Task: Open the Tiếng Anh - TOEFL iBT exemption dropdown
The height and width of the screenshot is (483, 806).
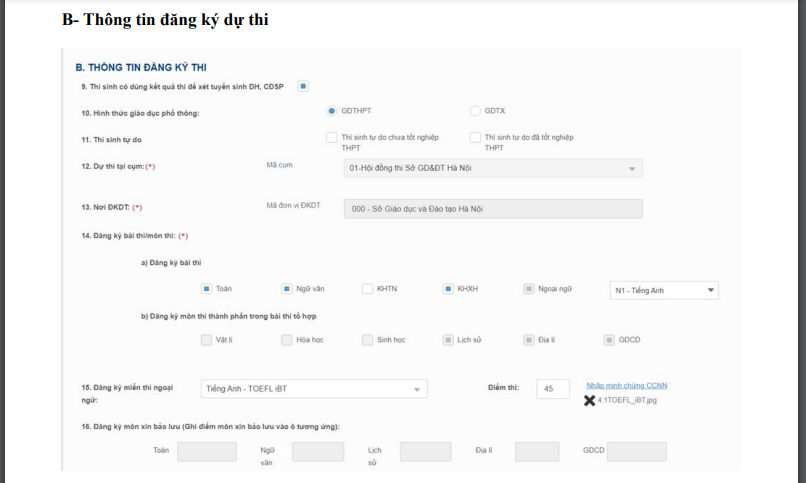Action: pos(314,389)
